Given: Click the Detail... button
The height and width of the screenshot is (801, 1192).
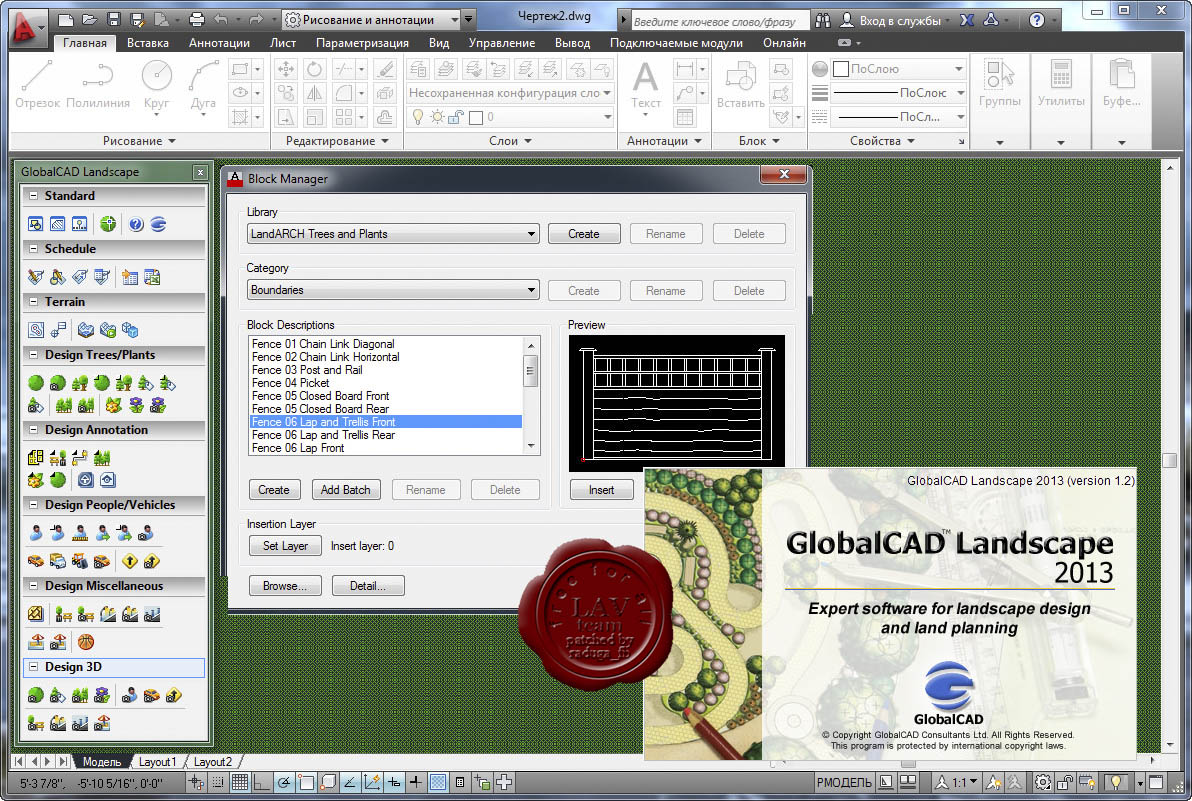Looking at the screenshot, I should tap(368, 586).
